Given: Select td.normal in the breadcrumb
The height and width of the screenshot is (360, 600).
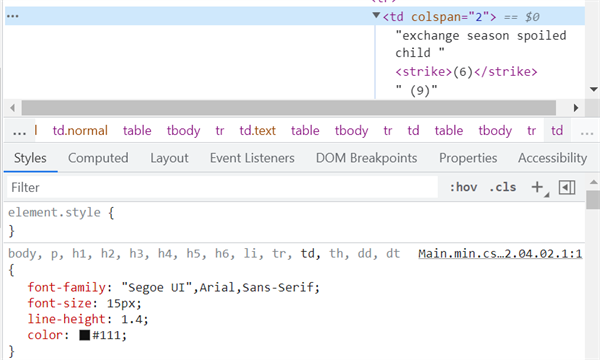Looking at the screenshot, I should coord(80,131).
